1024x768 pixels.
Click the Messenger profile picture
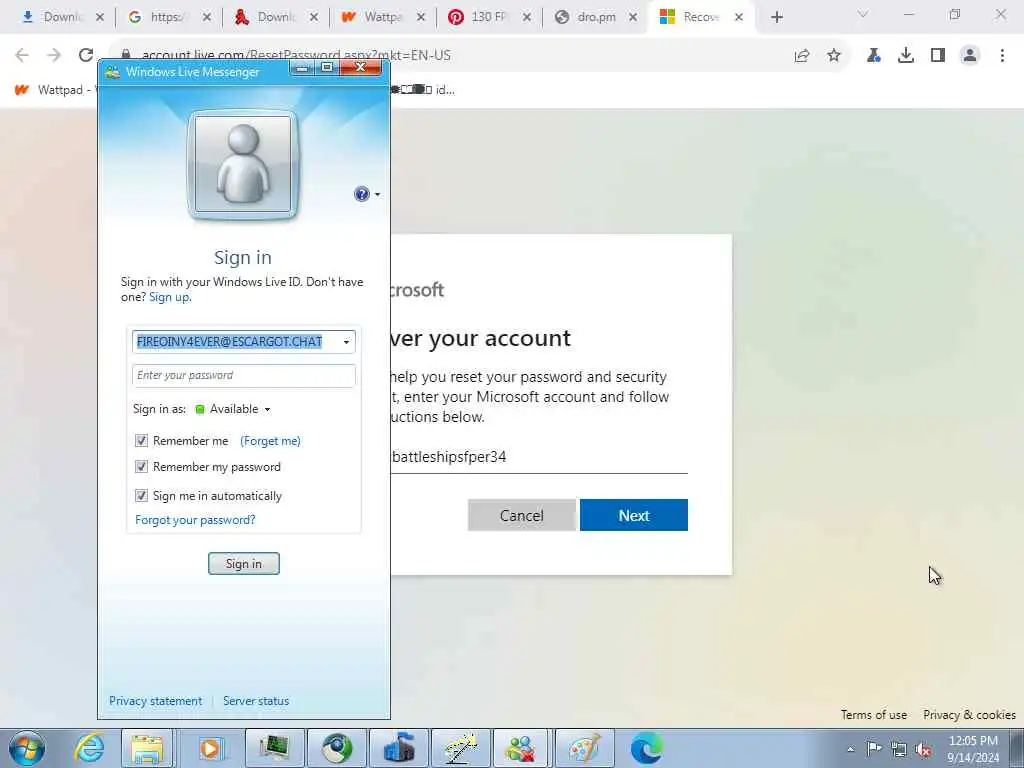243,165
